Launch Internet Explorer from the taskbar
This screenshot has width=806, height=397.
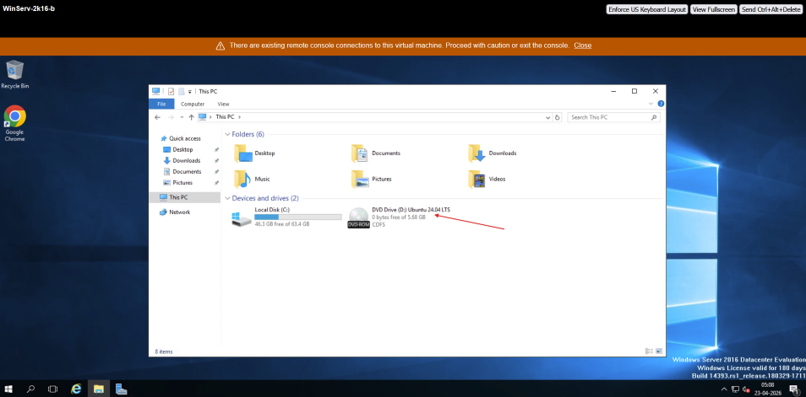pyautogui.click(x=76, y=389)
